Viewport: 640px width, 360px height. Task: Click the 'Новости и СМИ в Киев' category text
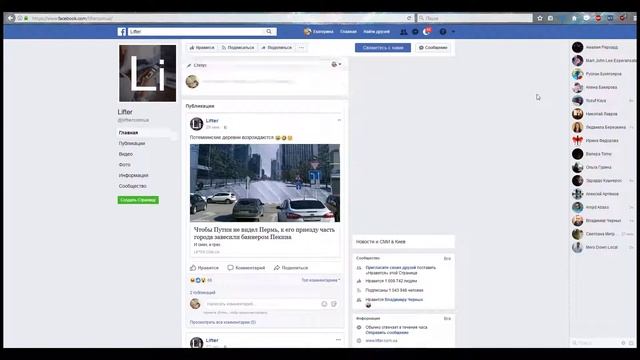point(381,242)
